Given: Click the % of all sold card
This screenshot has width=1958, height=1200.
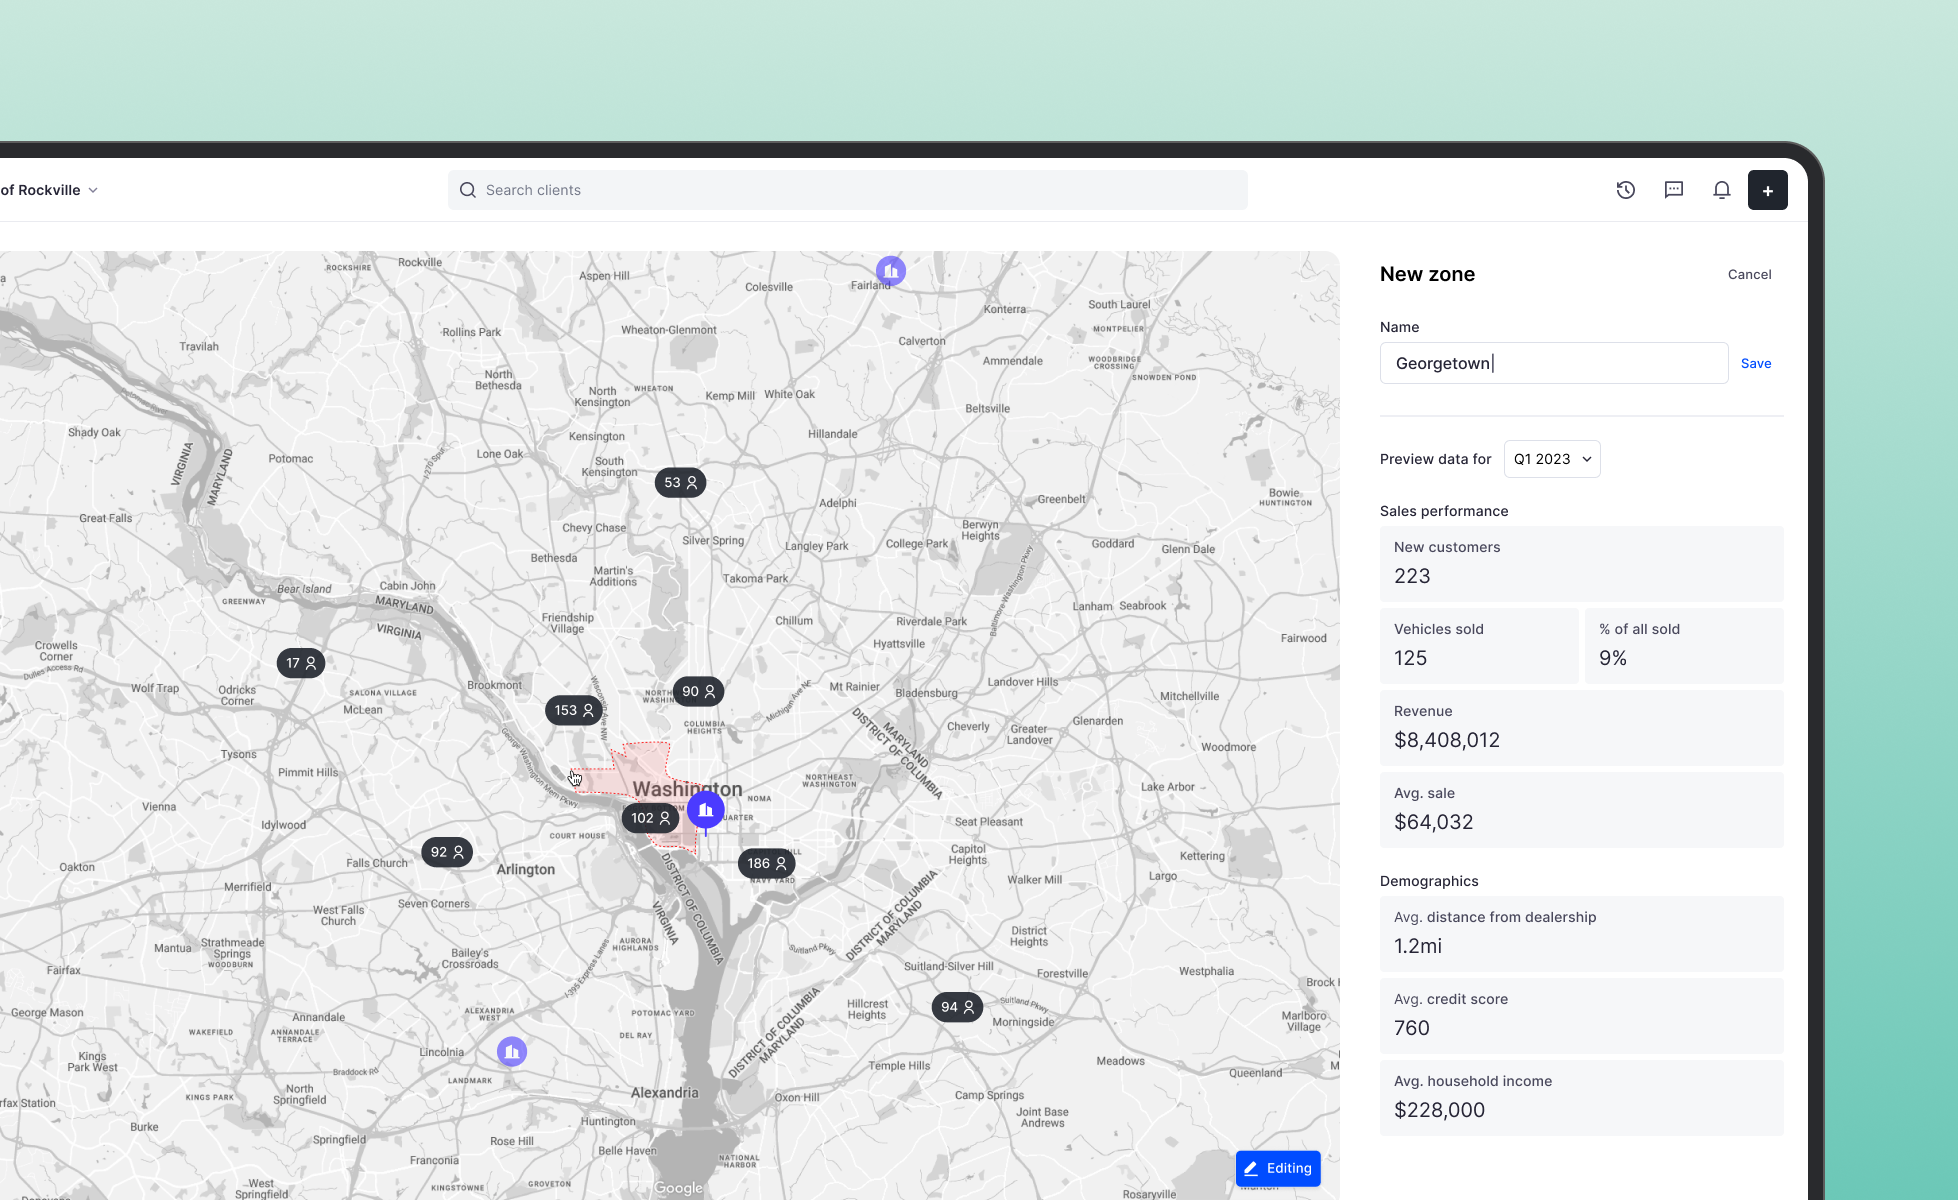Looking at the screenshot, I should pos(1684,646).
